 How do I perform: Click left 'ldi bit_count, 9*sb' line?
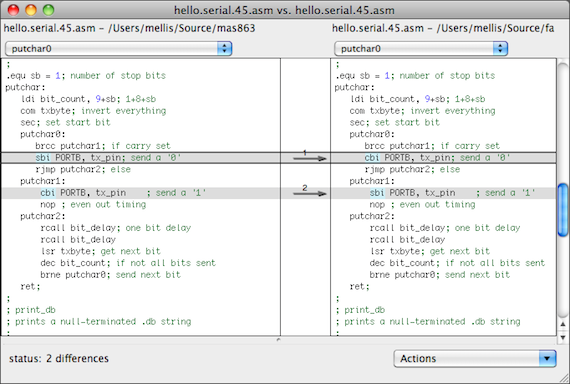click(88, 99)
